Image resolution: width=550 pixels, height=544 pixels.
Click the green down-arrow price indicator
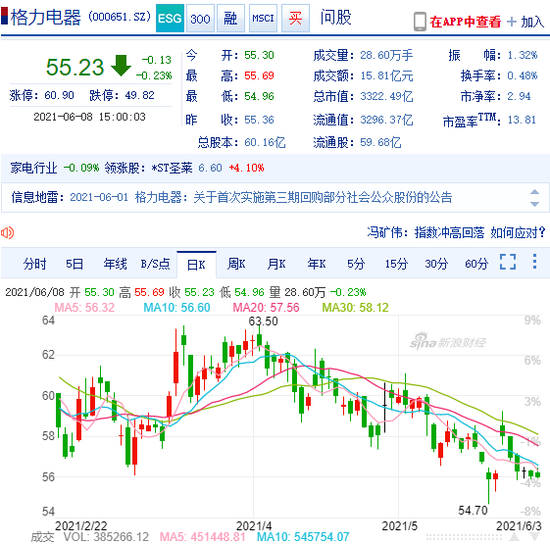click(121, 66)
